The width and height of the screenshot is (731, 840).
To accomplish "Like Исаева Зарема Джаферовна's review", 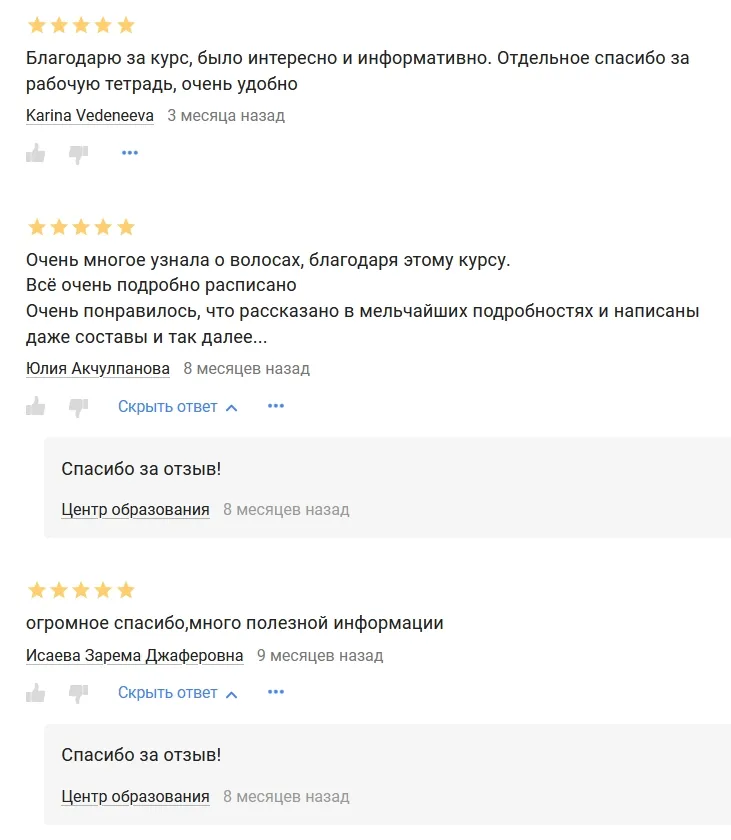I will tap(36, 692).
